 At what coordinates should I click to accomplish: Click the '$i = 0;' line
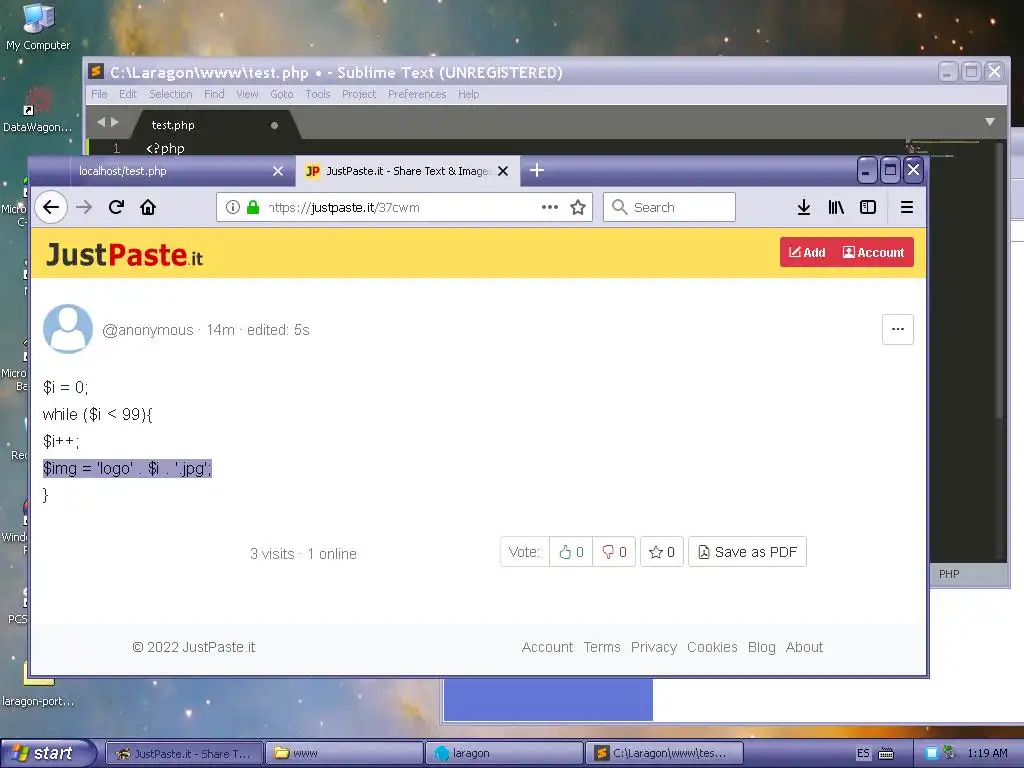[65, 387]
